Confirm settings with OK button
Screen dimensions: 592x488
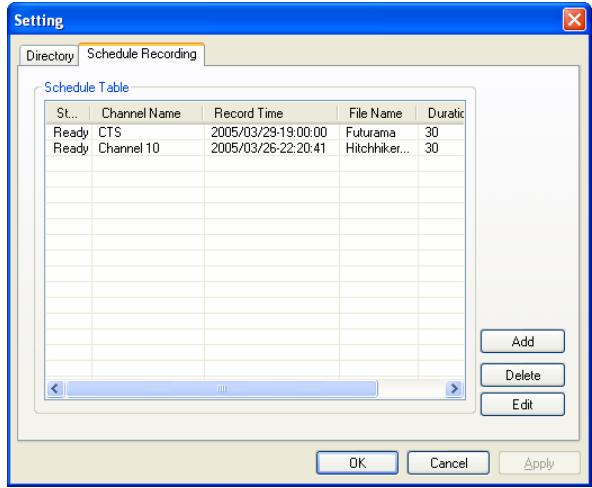(357, 463)
